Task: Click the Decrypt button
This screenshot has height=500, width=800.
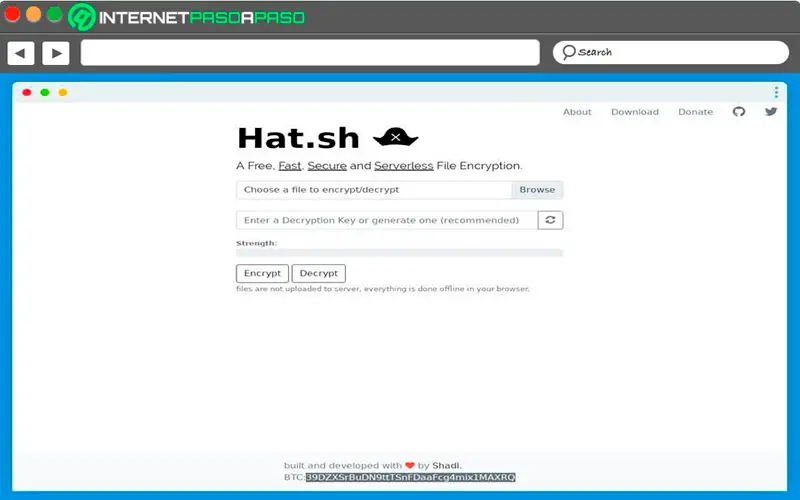Action: [x=318, y=273]
